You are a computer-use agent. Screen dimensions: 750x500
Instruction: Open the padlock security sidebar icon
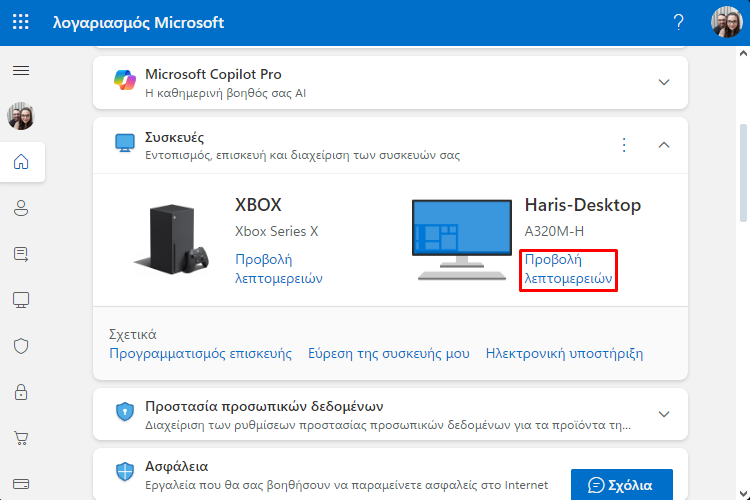pos(21,392)
